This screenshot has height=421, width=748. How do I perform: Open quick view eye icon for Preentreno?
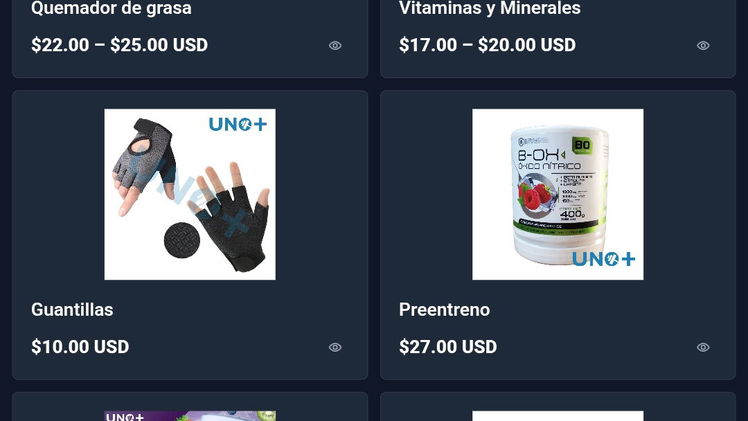point(703,347)
